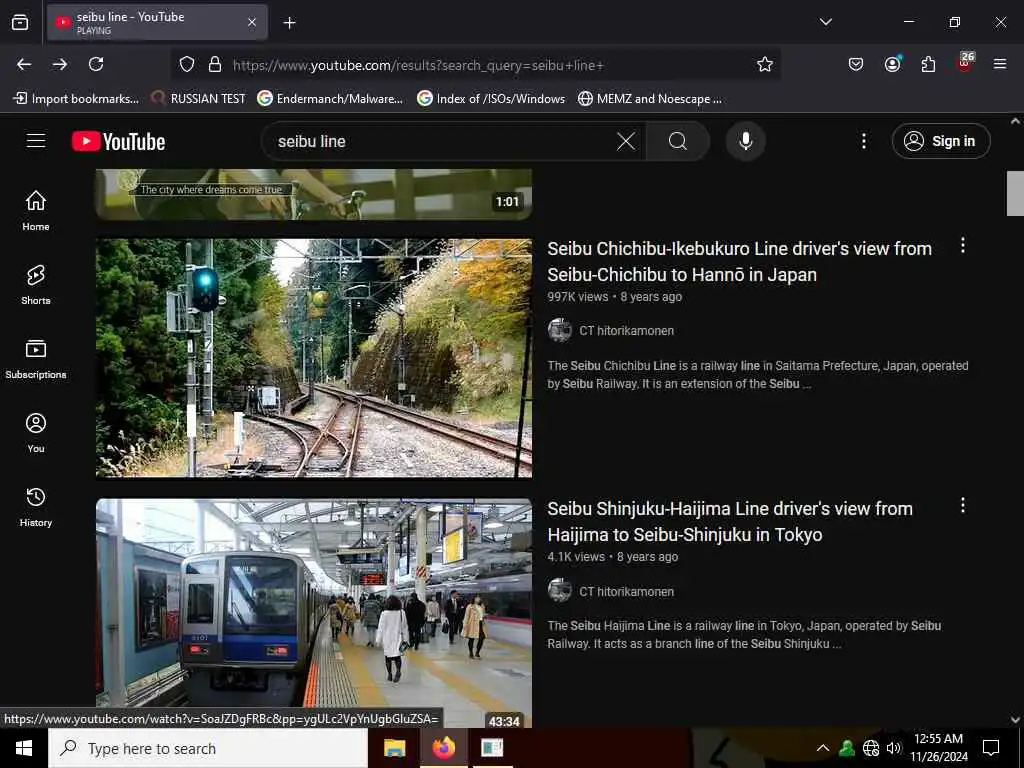Go forward with browser forward arrow
1024x768 pixels.
(x=60, y=64)
